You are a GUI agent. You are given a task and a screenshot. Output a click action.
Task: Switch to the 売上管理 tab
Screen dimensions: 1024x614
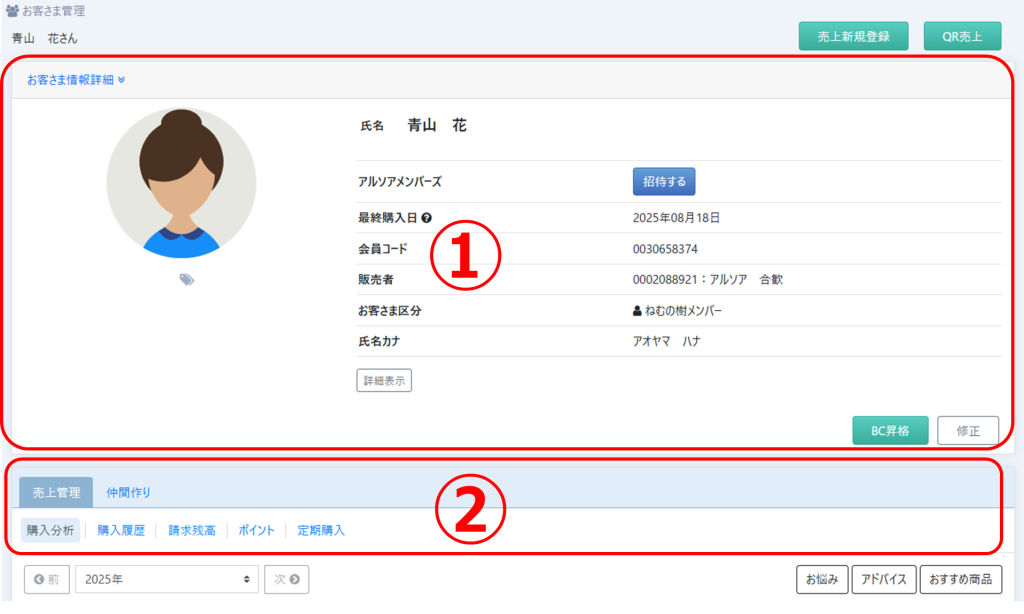pos(56,492)
